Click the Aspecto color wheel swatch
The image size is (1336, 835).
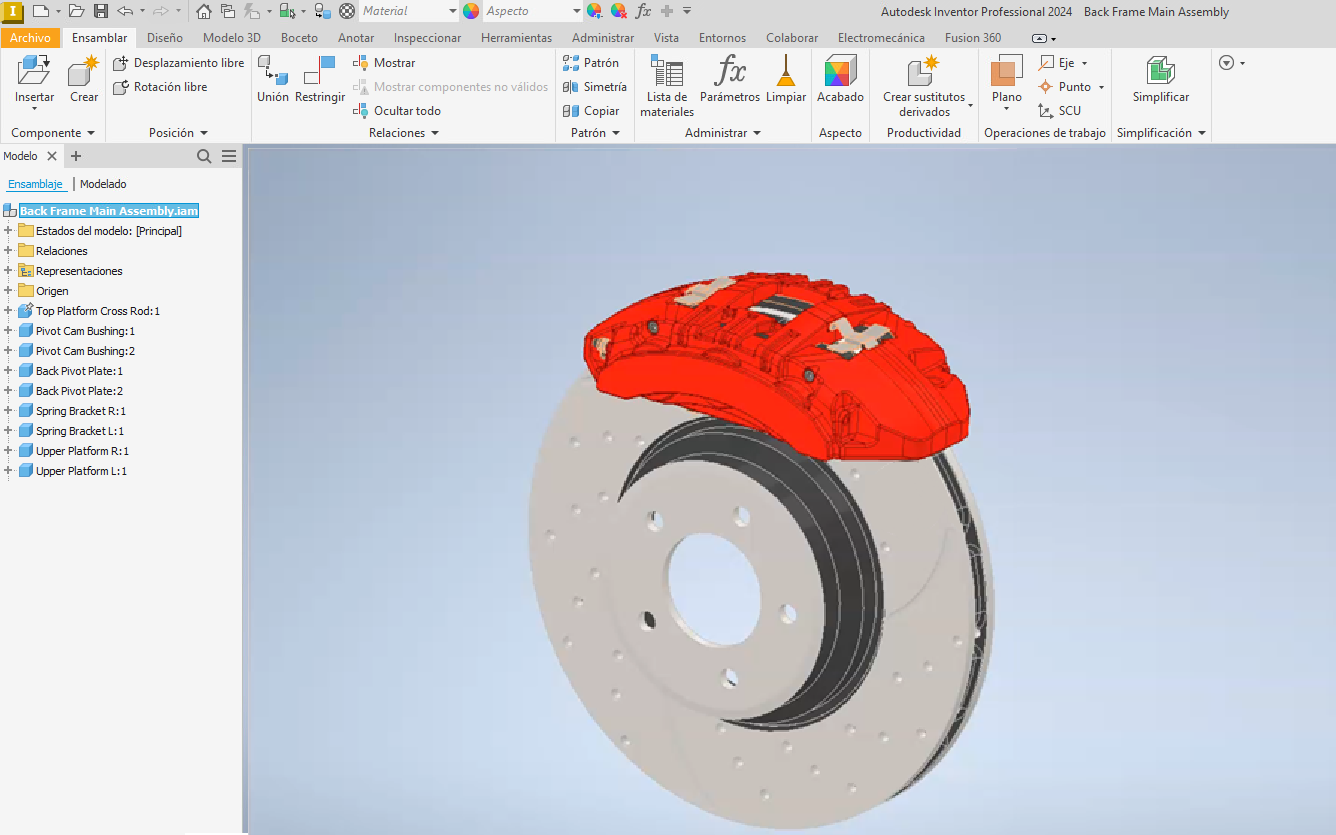pos(471,11)
